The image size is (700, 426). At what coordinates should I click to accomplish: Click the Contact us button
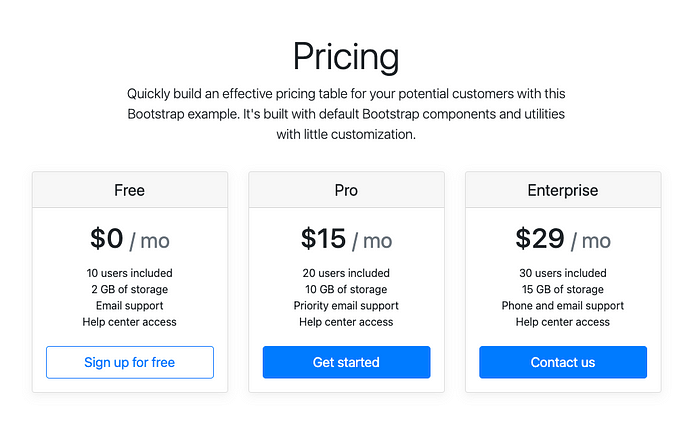(x=563, y=362)
